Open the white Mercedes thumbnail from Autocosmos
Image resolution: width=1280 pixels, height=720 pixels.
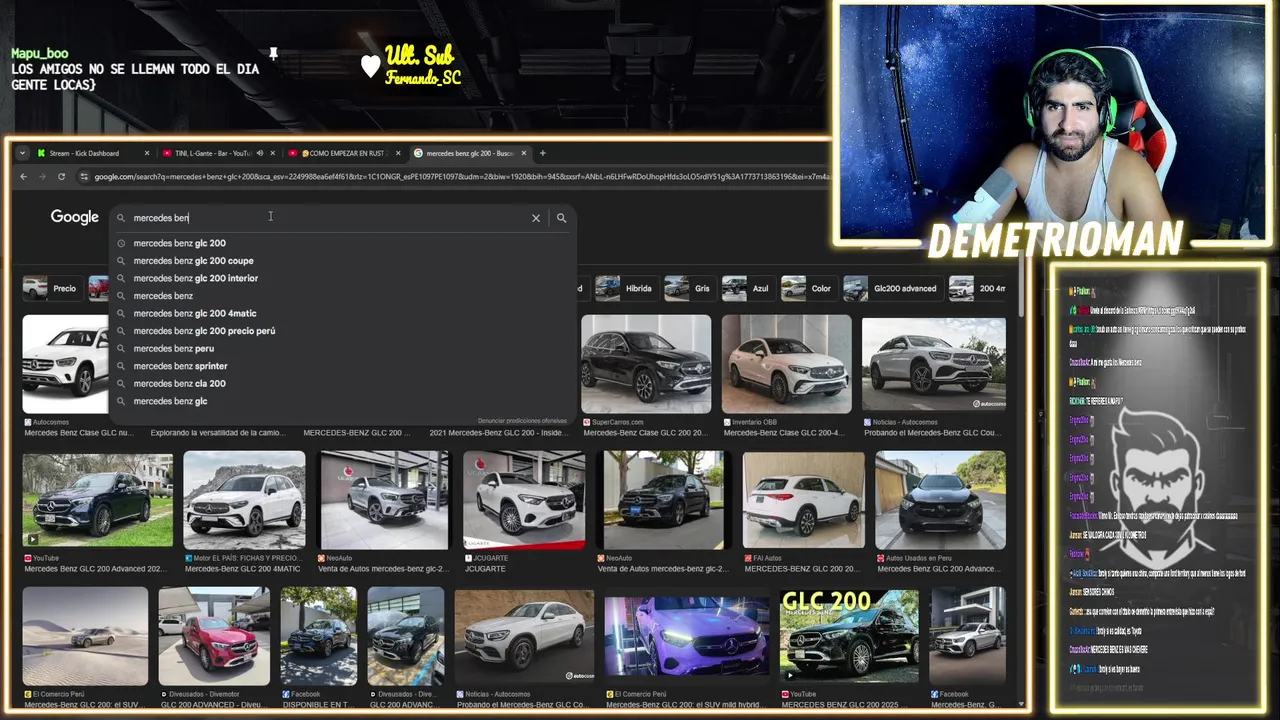65,364
